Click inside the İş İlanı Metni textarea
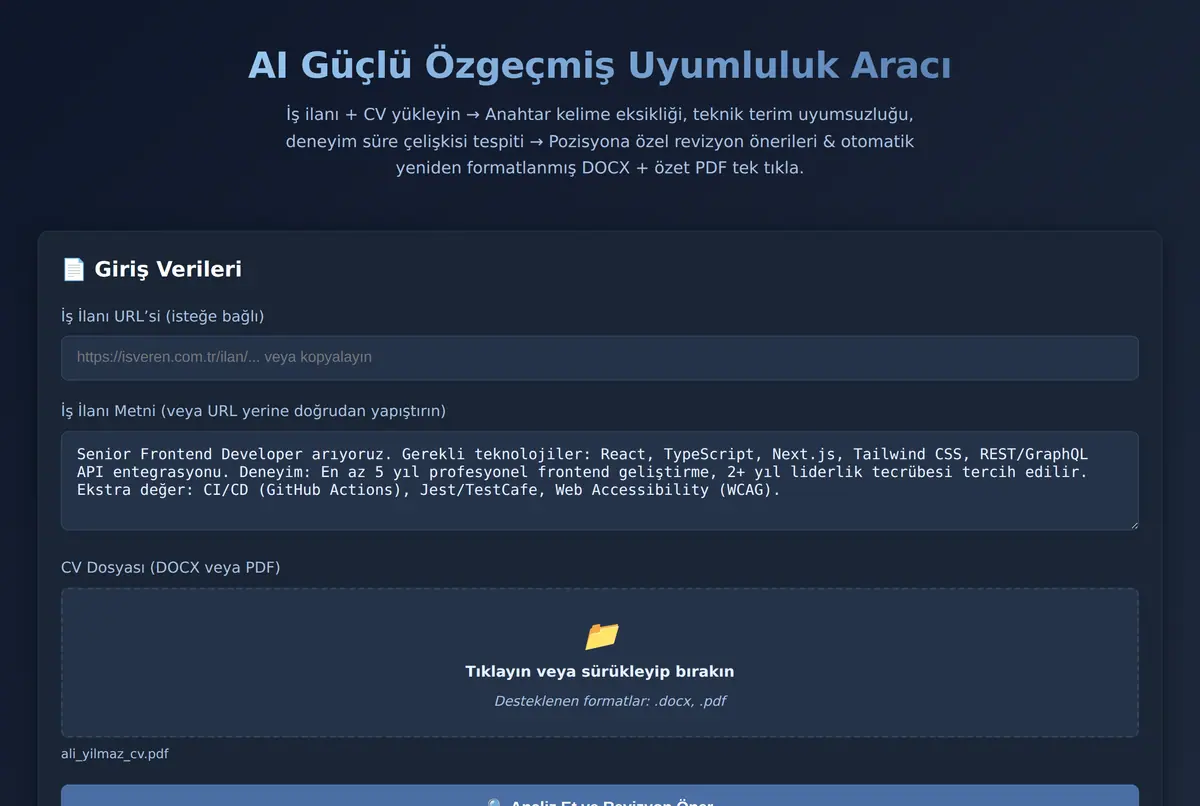The width and height of the screenshot is (1200, 806). 600,481
